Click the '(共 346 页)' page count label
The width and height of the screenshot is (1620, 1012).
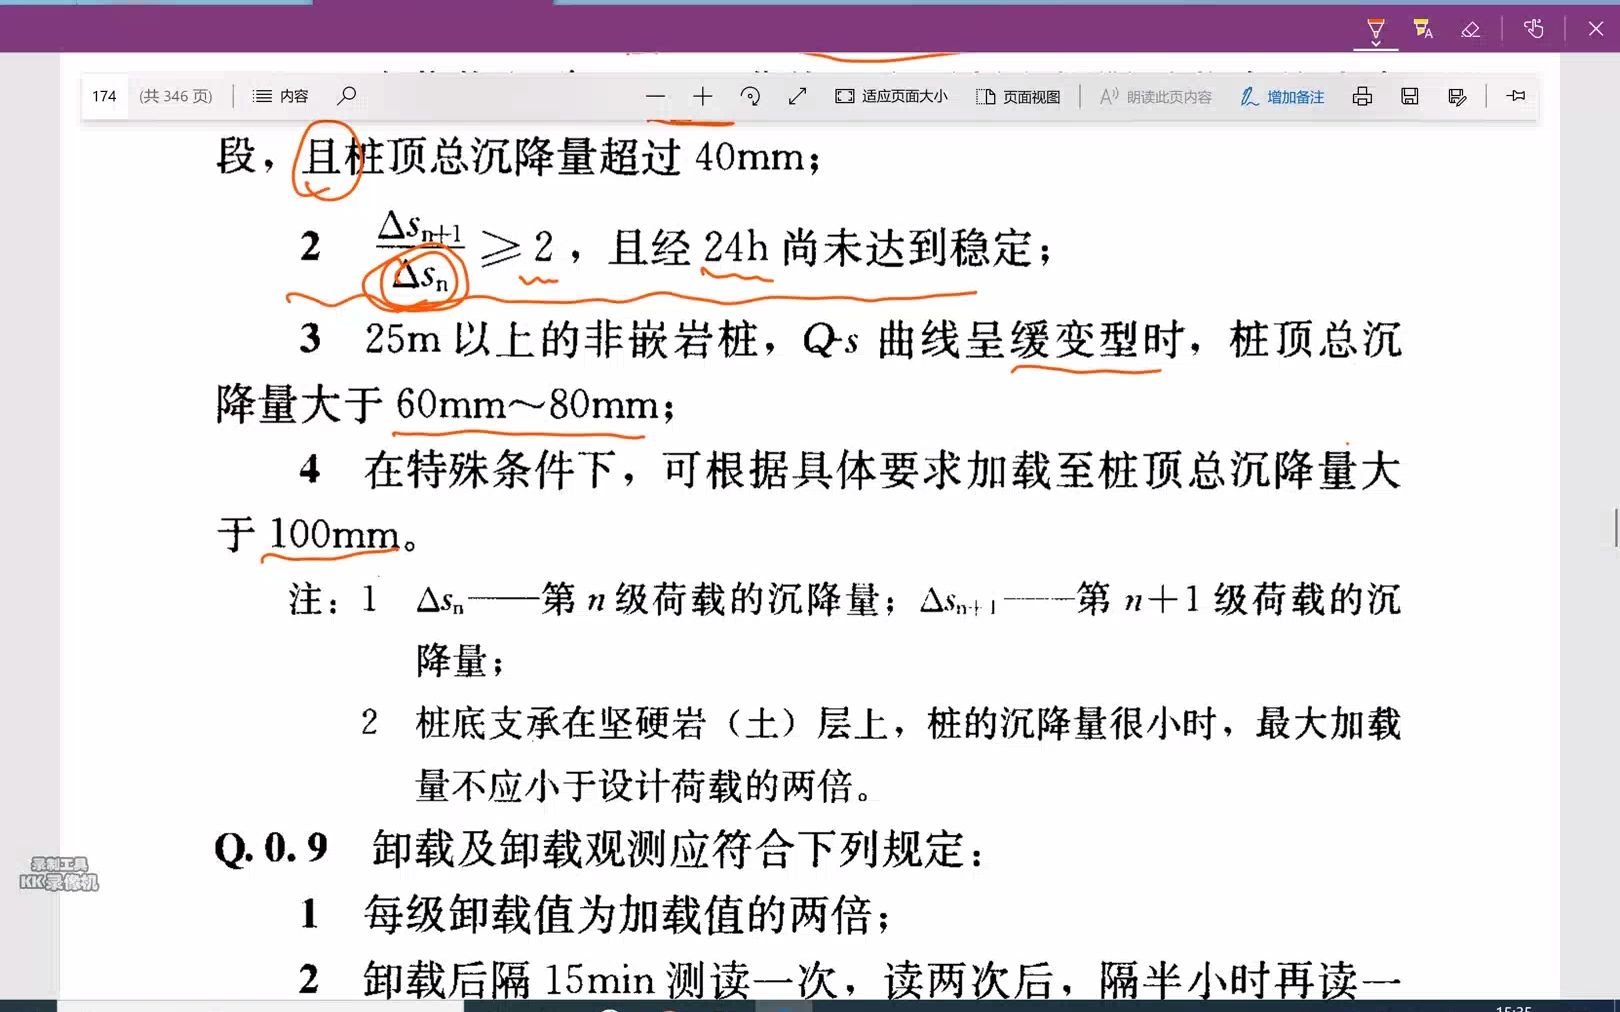[176, 96]
